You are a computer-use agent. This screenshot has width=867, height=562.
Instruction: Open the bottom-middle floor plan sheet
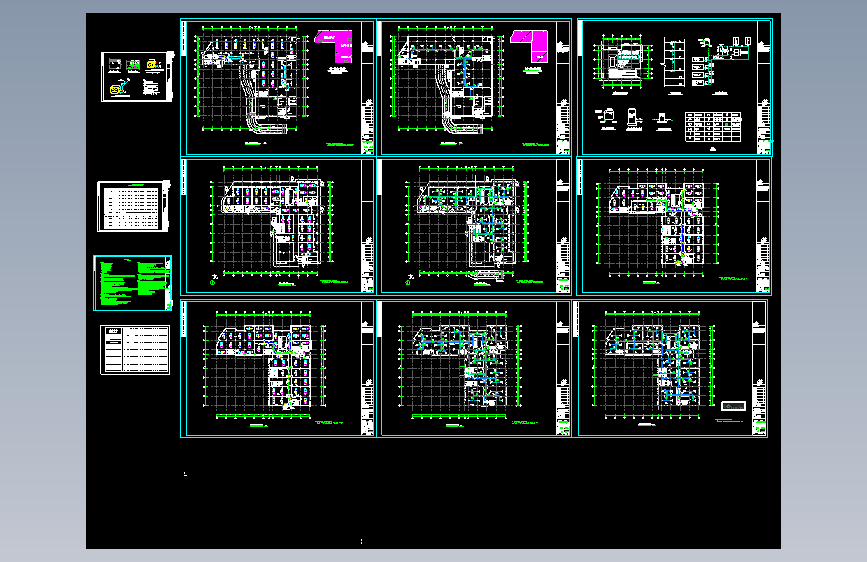(474, 369)
